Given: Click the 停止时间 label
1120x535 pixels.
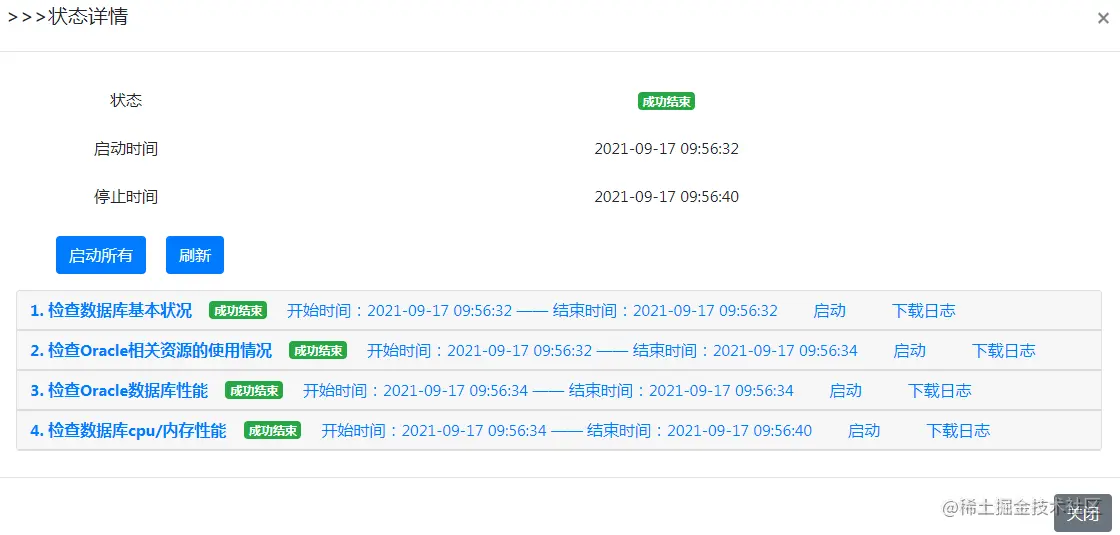Looking at the screenshot, I should [126, 196].
